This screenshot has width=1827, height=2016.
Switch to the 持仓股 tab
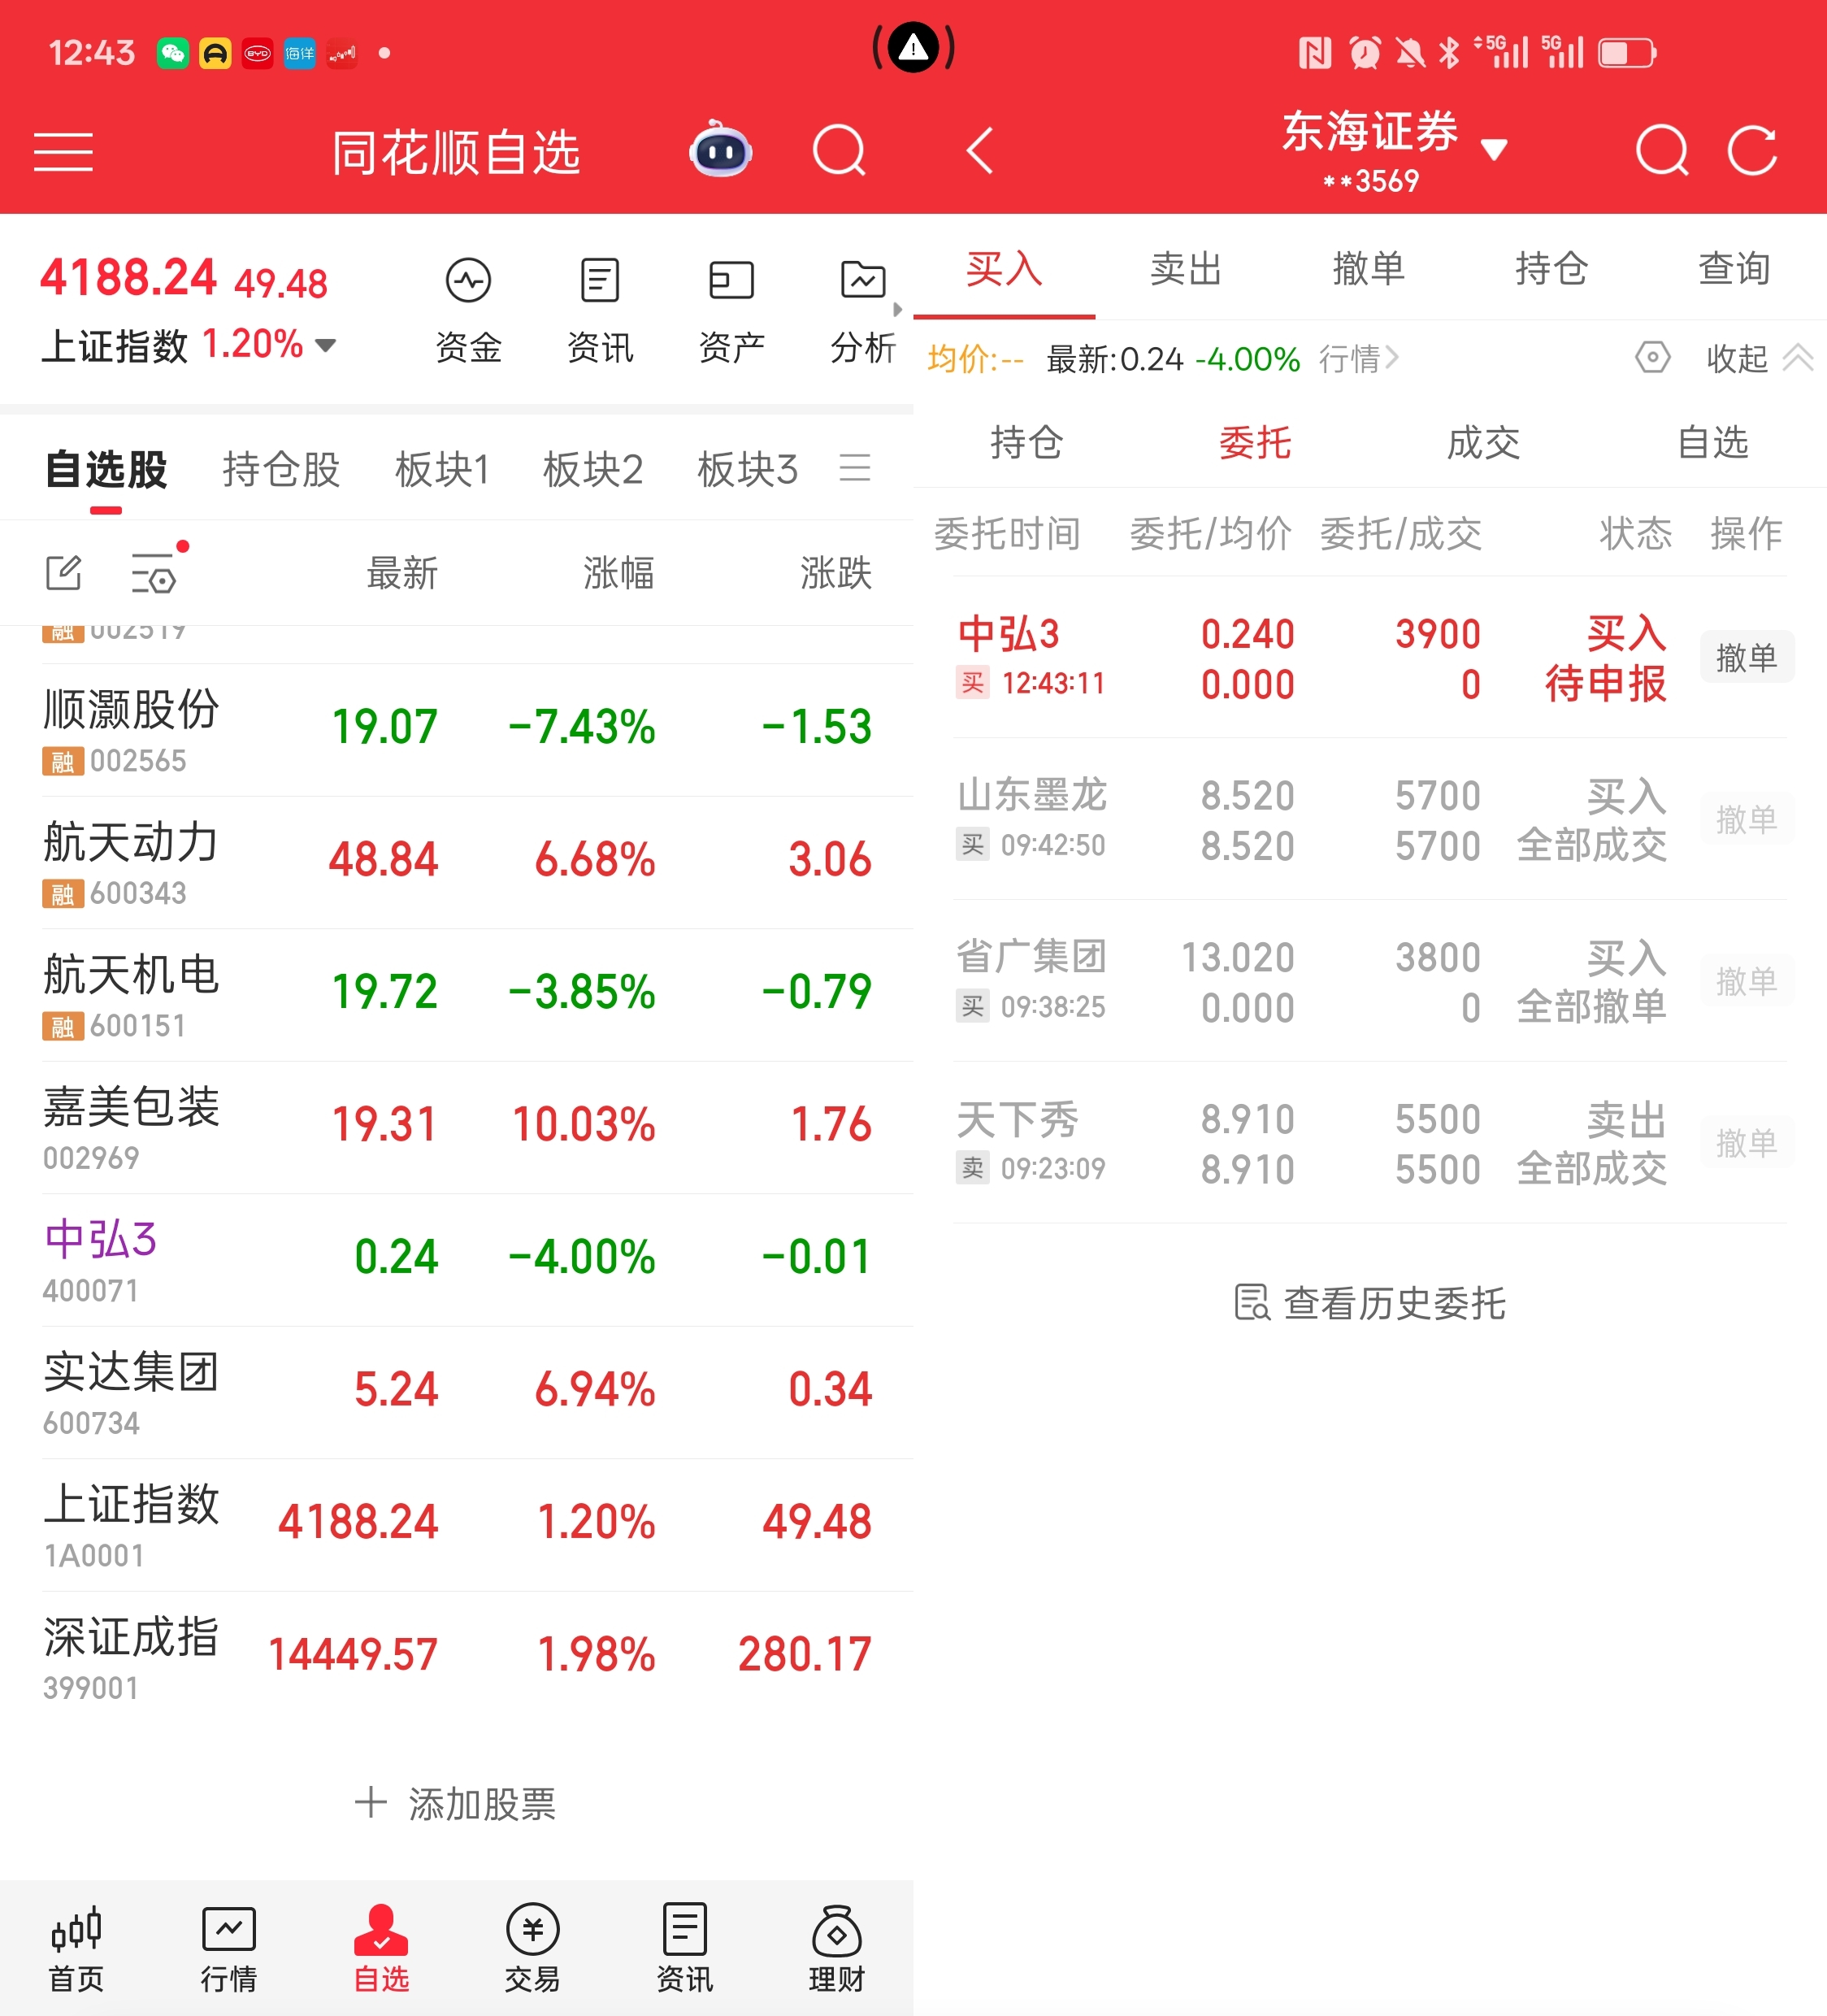point(281,469)
